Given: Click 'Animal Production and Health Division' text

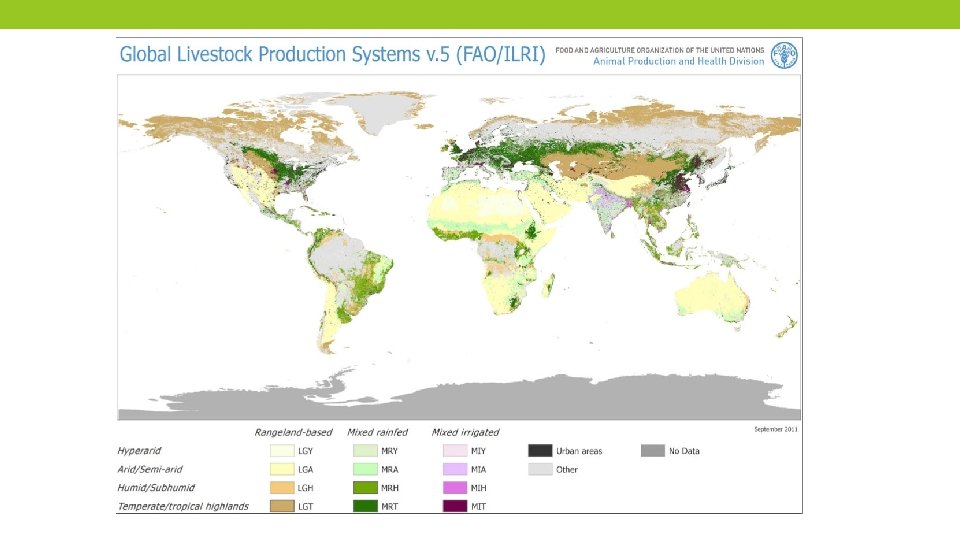Looking at the screenshot, I should (678, 61).
